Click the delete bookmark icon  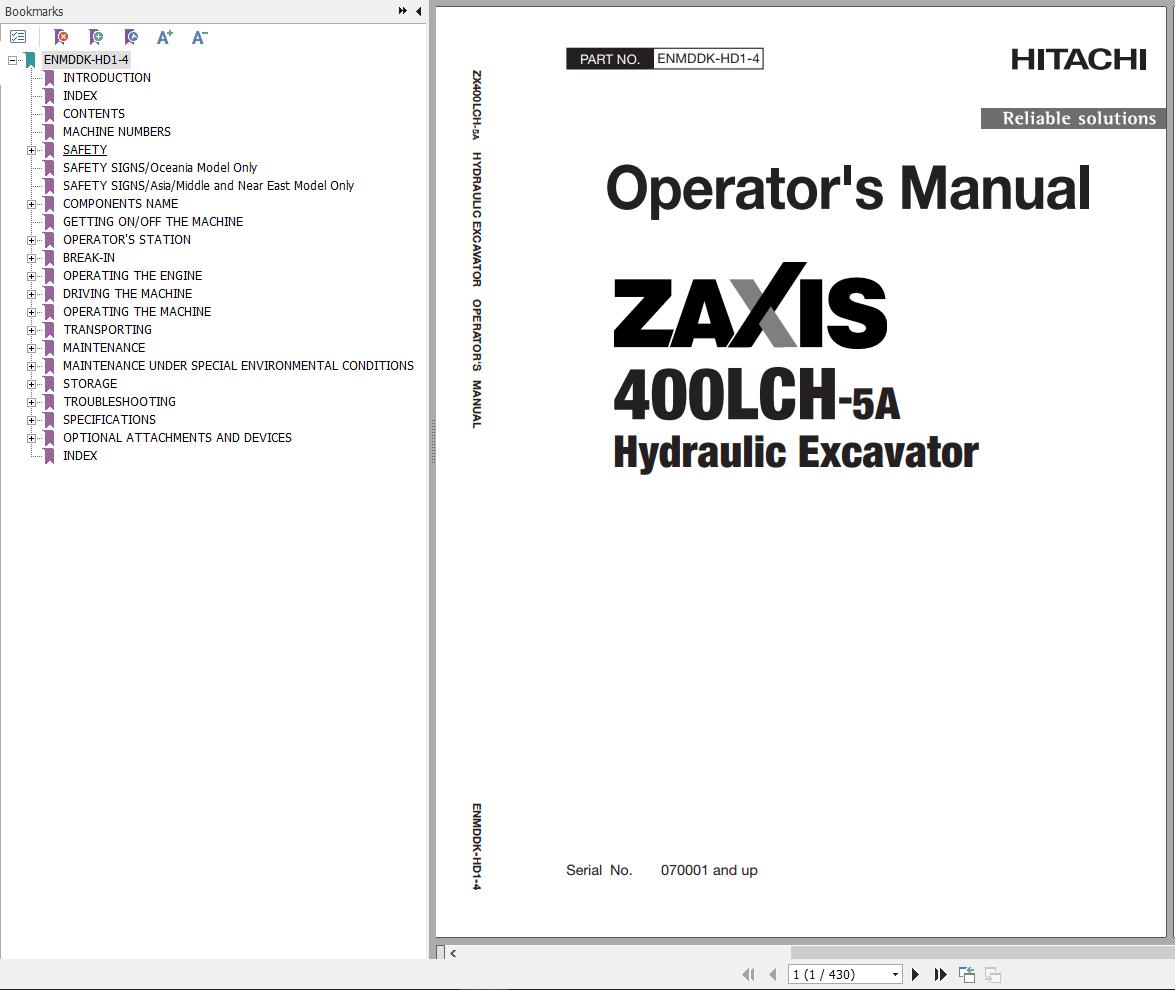pos(61,37)
